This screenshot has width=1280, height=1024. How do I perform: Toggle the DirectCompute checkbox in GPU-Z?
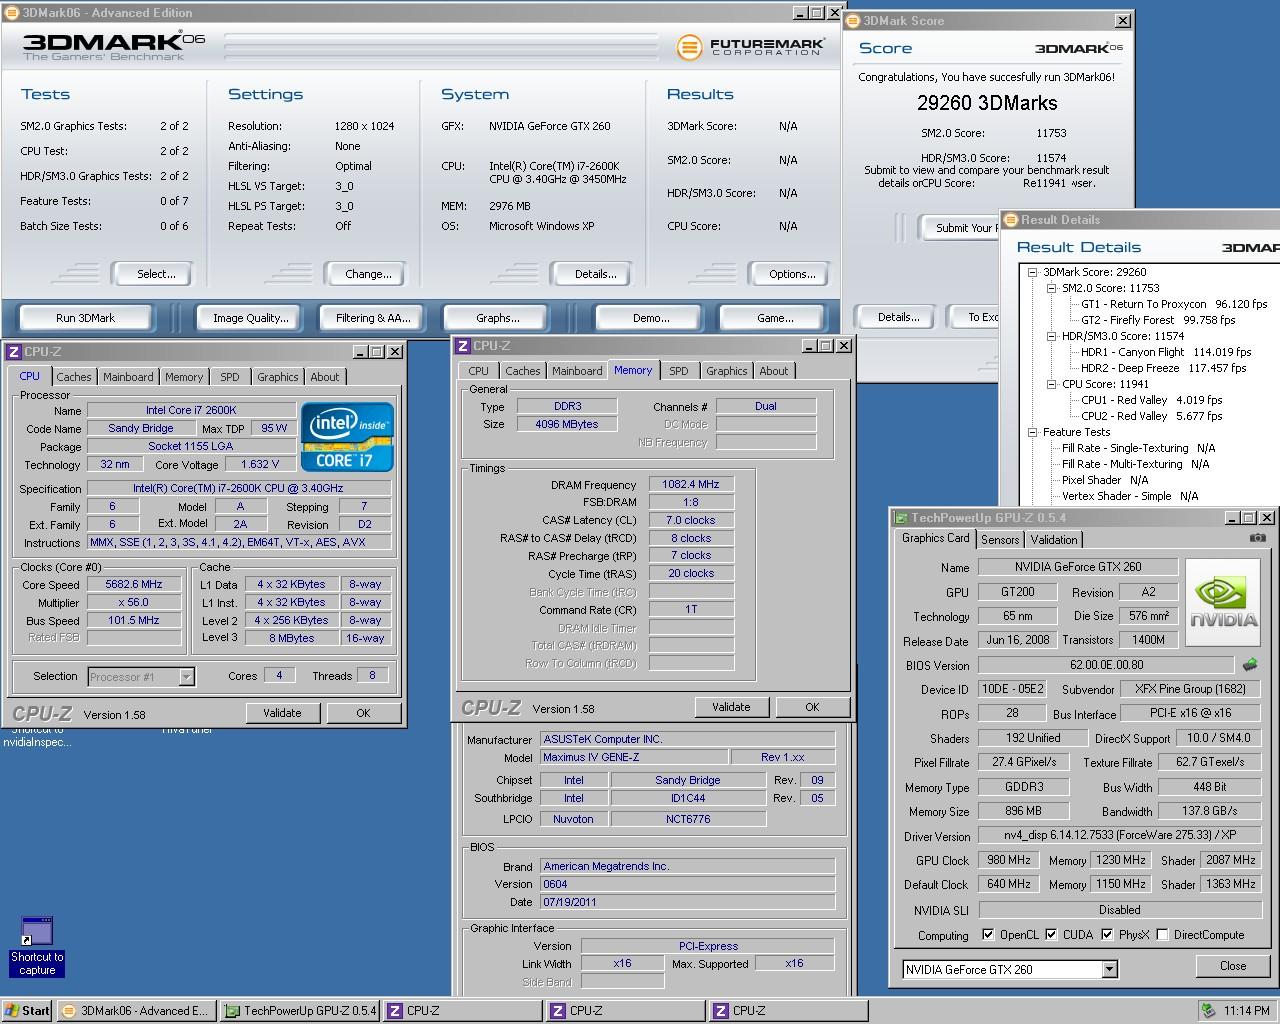[1162, 935]
